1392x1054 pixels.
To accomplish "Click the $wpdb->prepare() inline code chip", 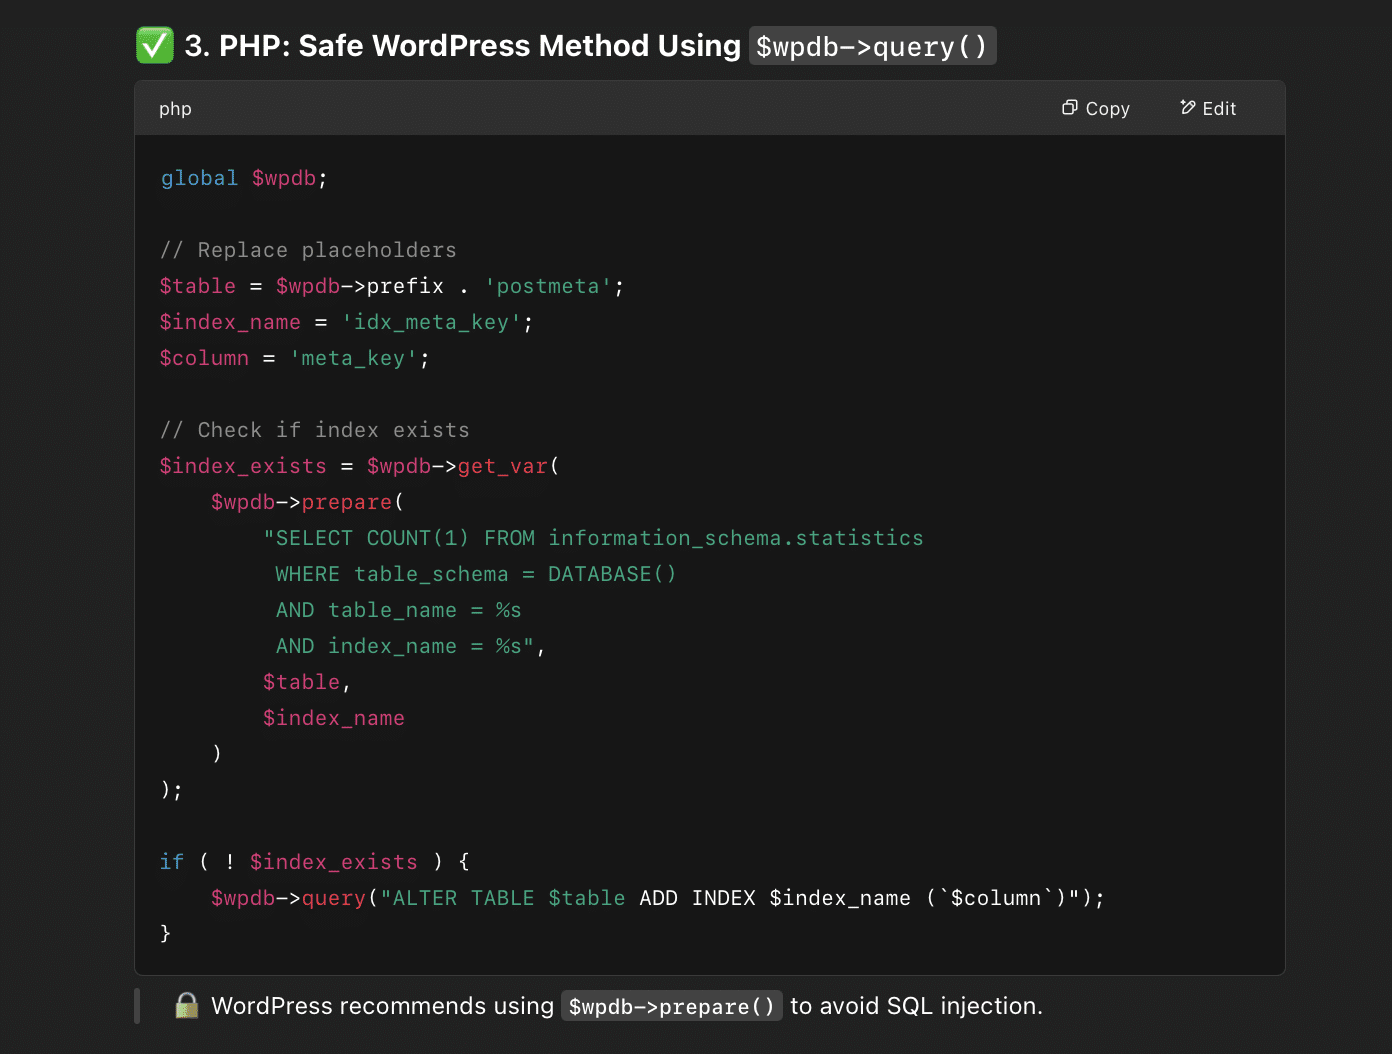I will 671,1007.
